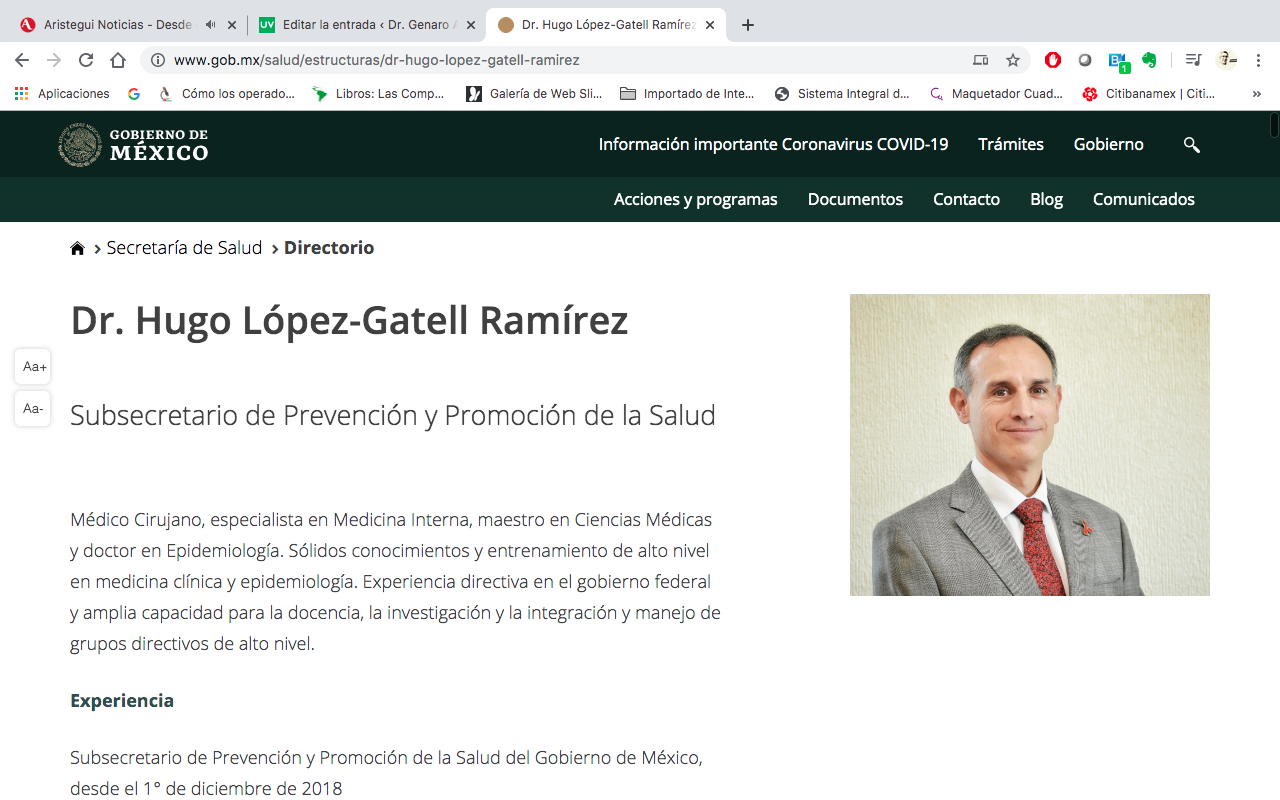Go to Secretaría de Salud breadcrumb link

click(x=184, y=248)
